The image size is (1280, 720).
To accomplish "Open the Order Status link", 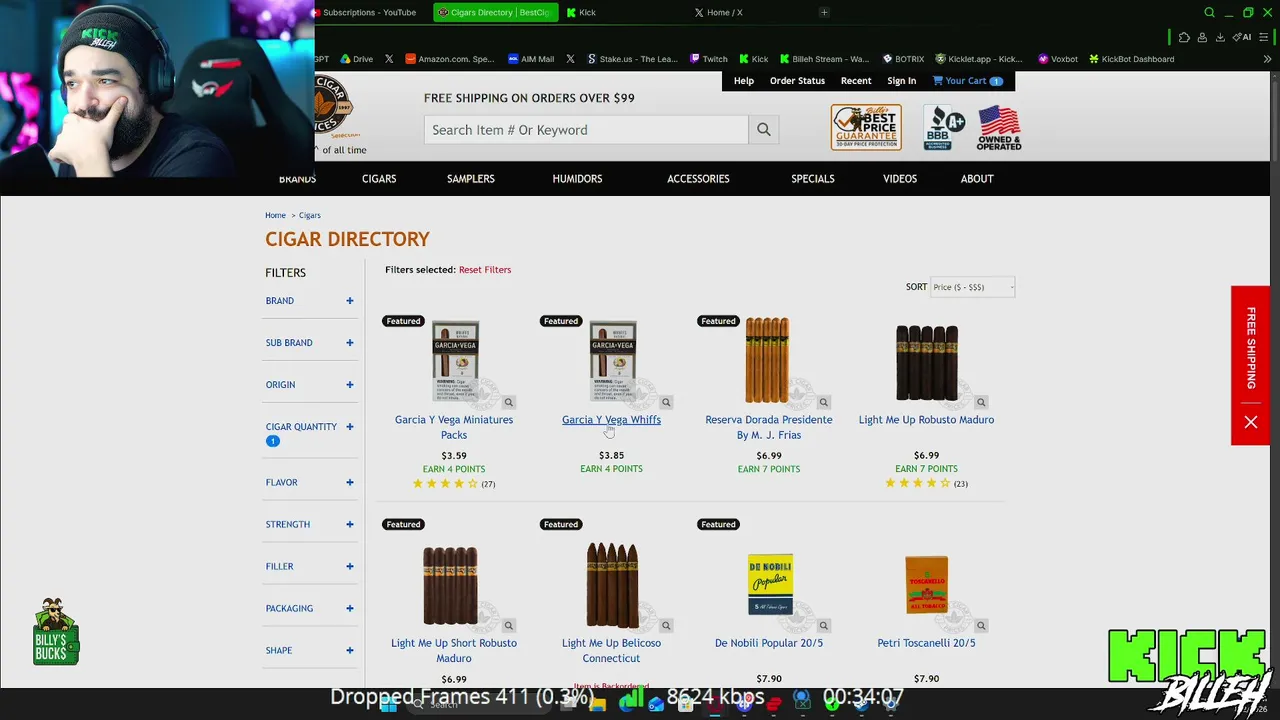I will pos(797,81).
